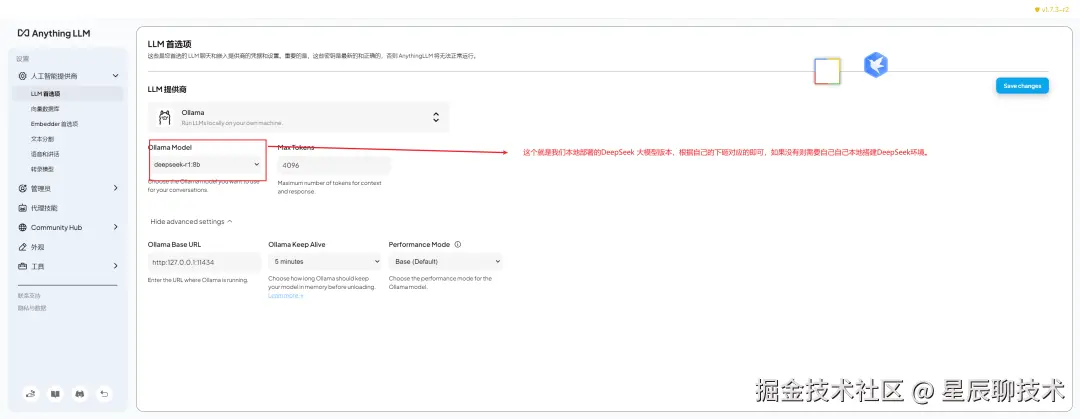
Task: Click the Max Tokens 4096 field
Action: click(334, 165)
